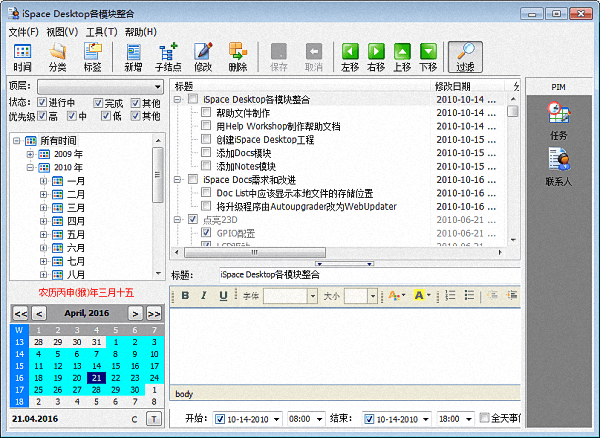
Task: Open the 任务 (tasks) PIM module
Action: 559,121
